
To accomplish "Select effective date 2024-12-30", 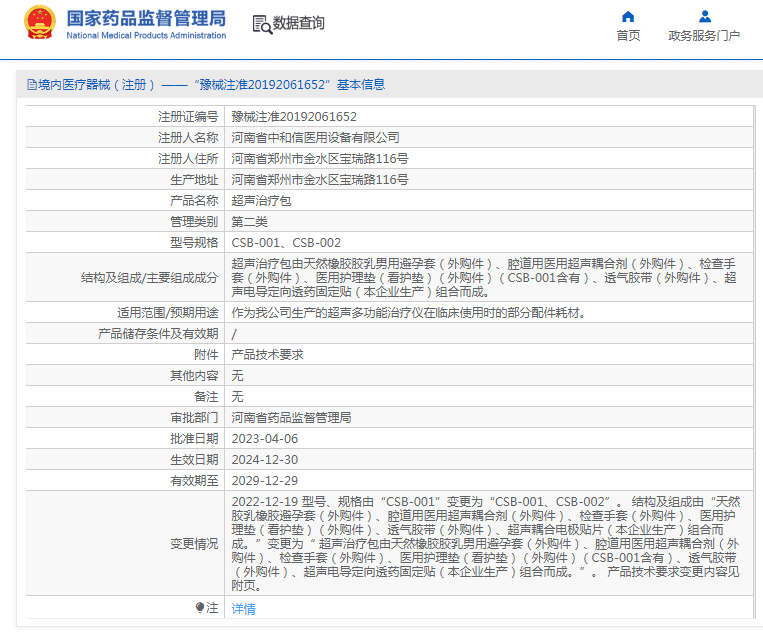I will [265, 459].
